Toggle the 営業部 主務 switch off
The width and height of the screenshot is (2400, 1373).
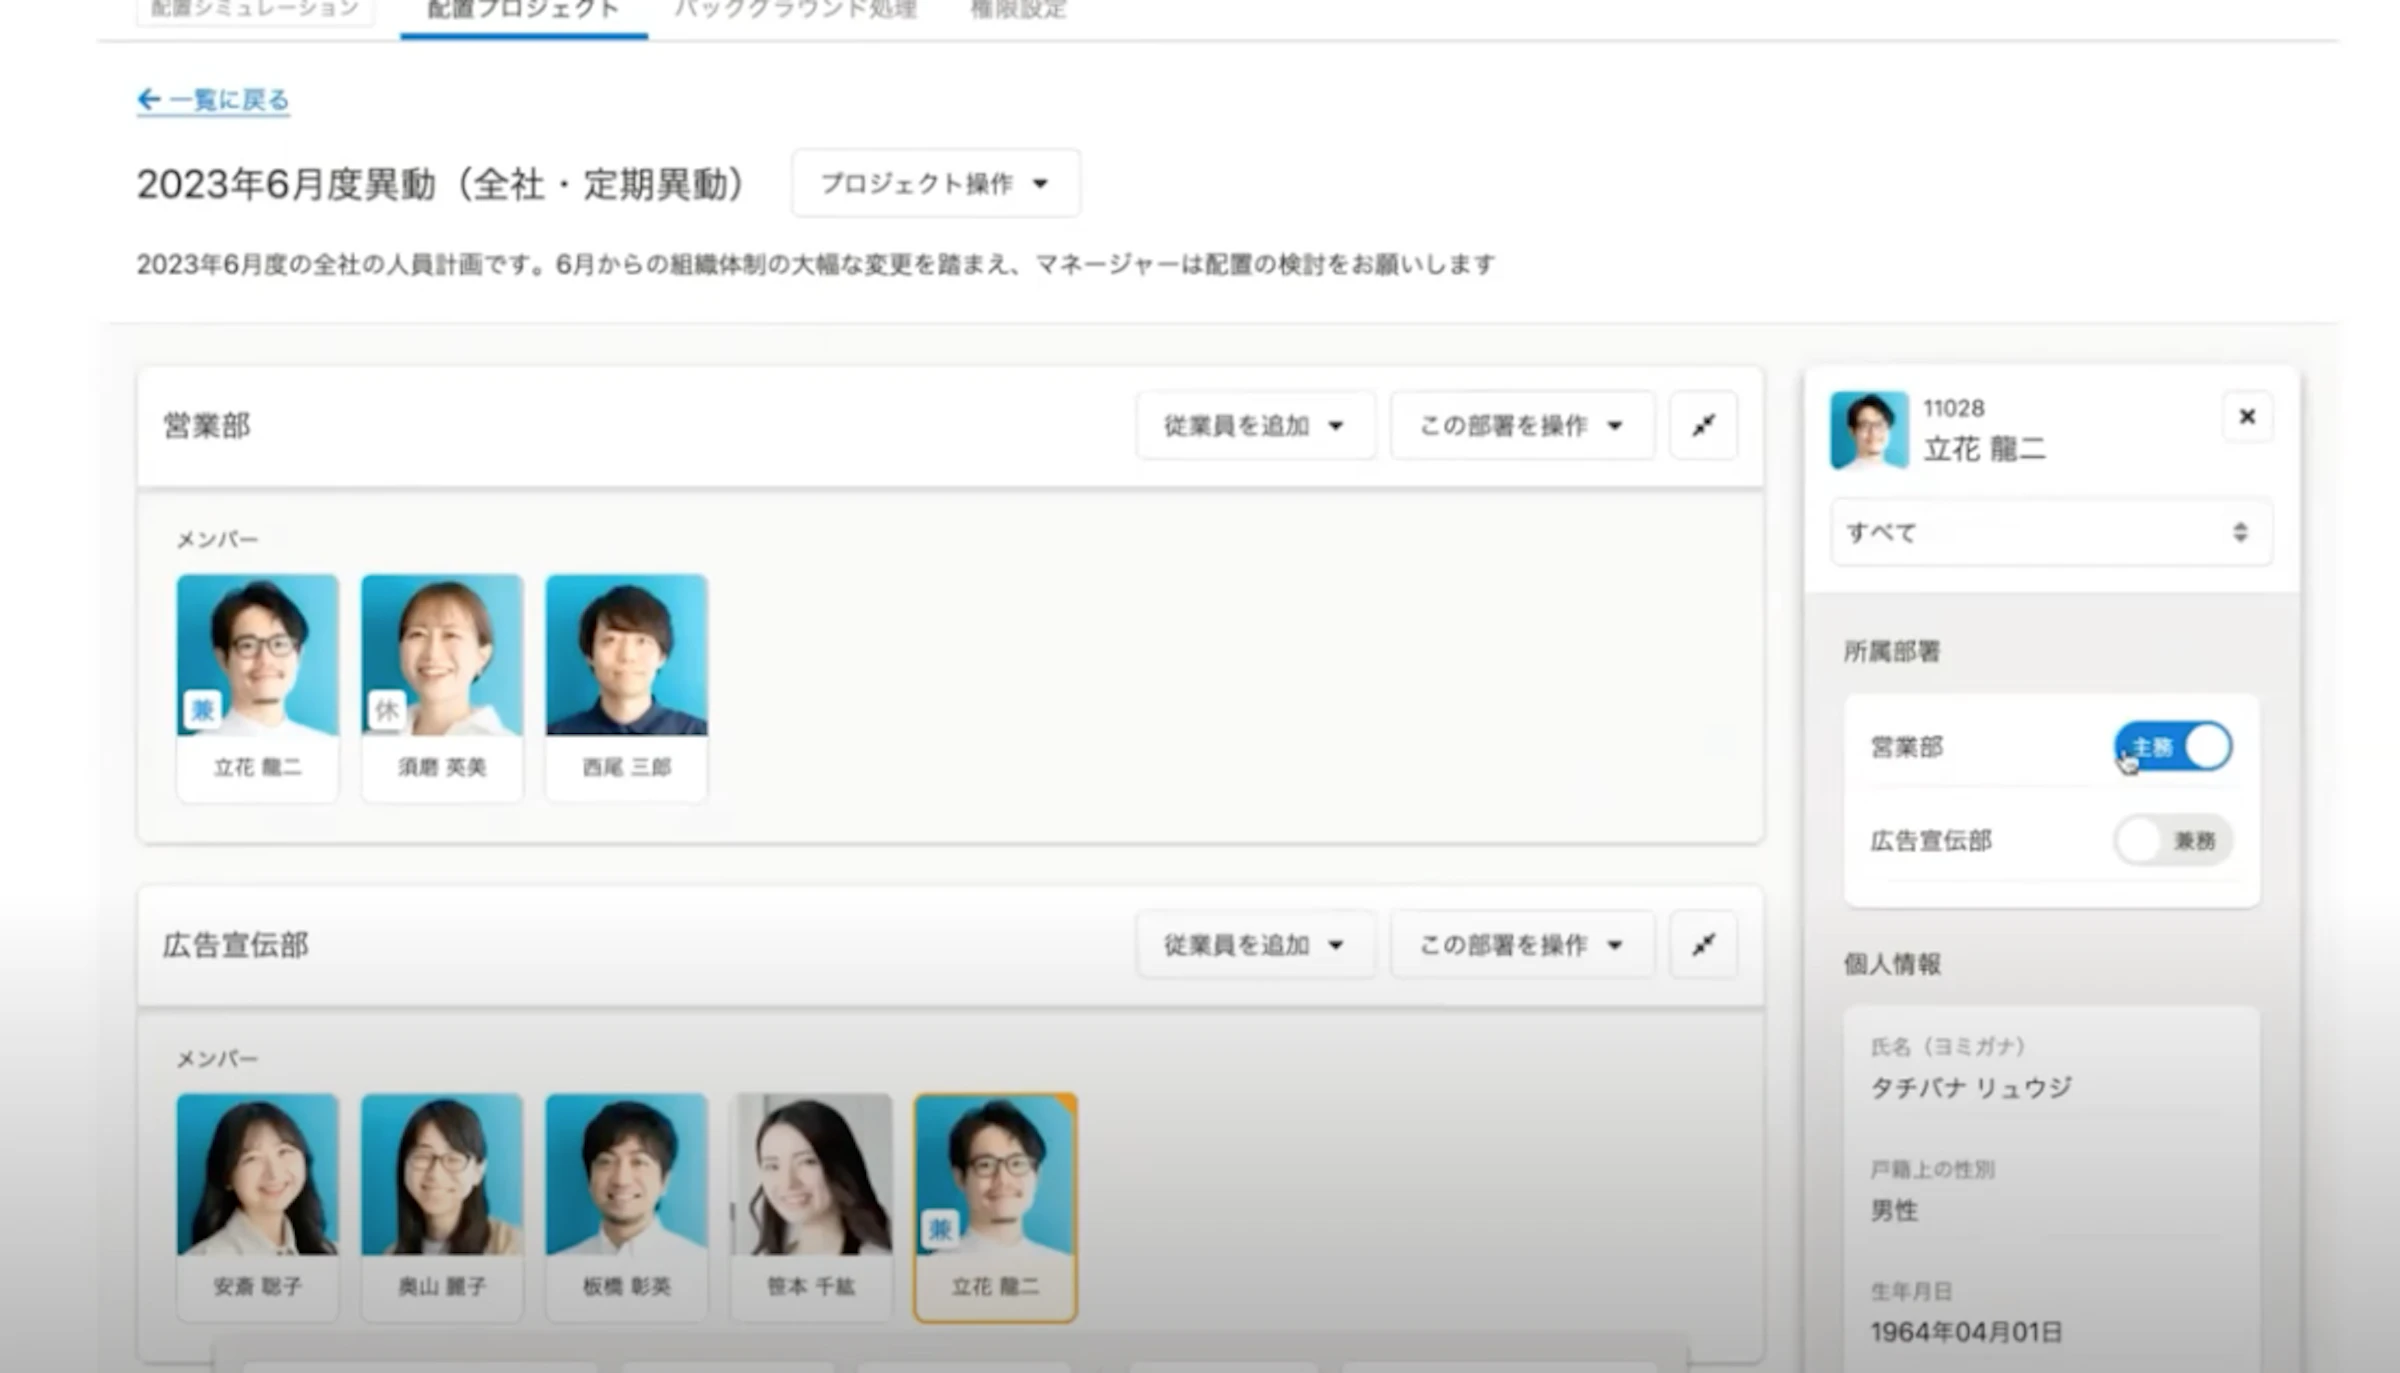[2173, 746]
